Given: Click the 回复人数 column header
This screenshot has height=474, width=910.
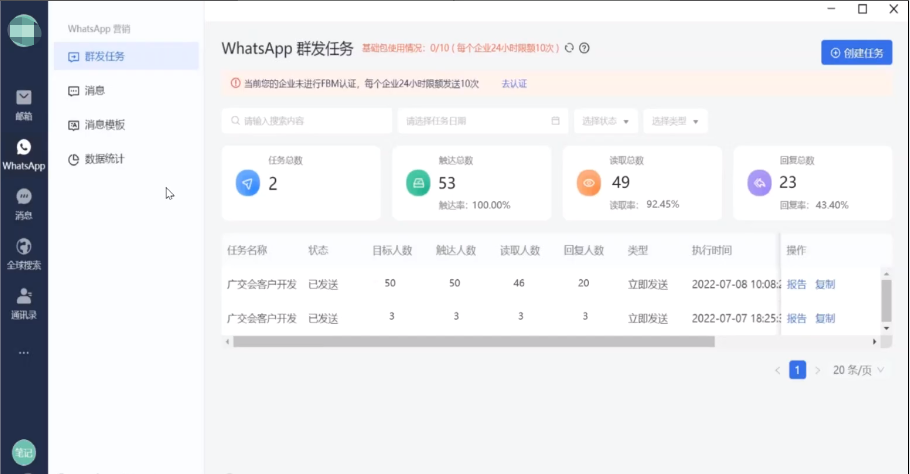Looking at the screenshot, I should (584, 251).
